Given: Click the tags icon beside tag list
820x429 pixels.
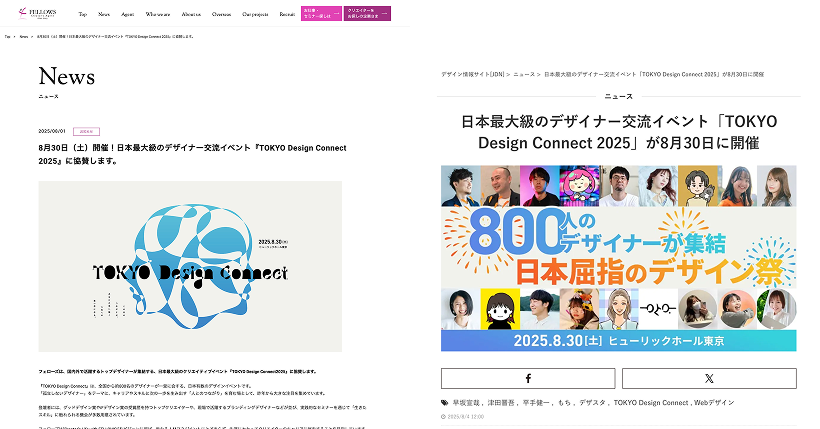Looking at the screenshot, I should point(445,403).
